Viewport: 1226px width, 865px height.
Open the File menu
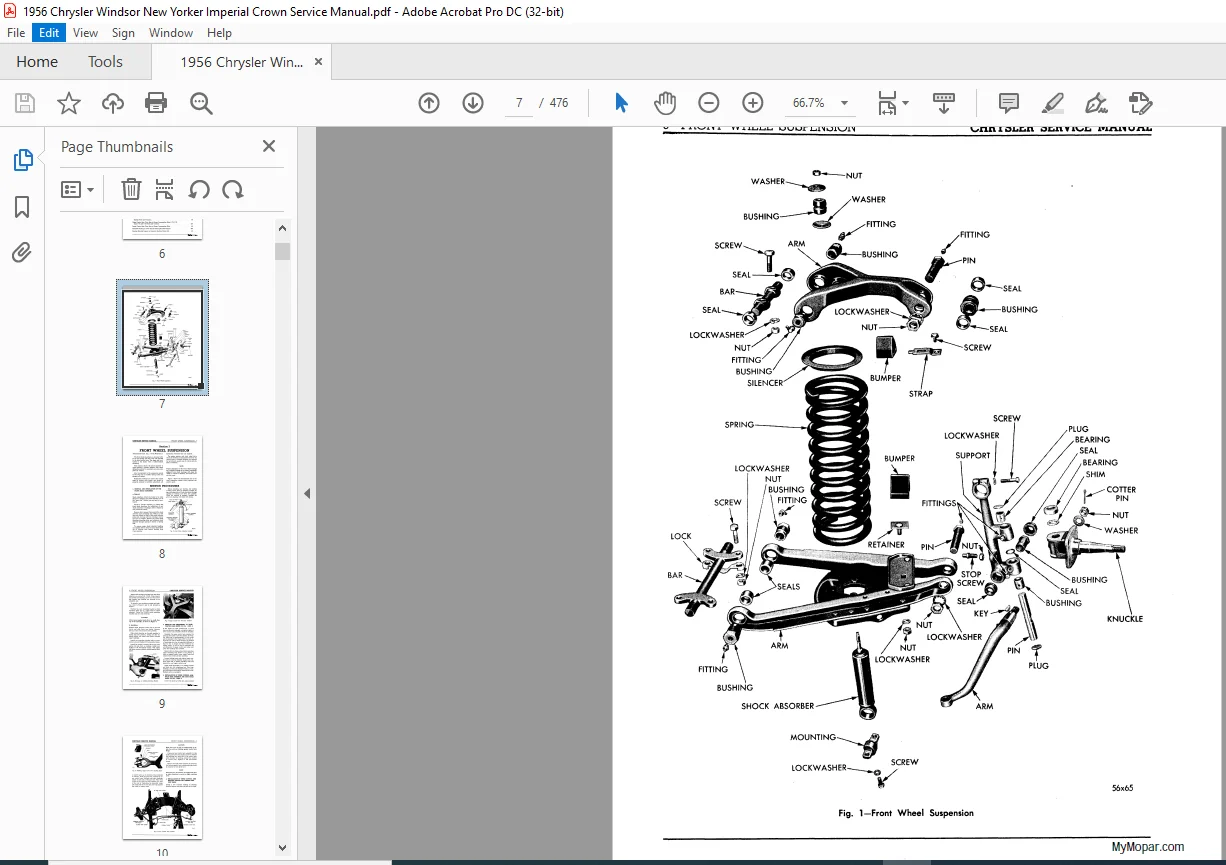point(16,32)
